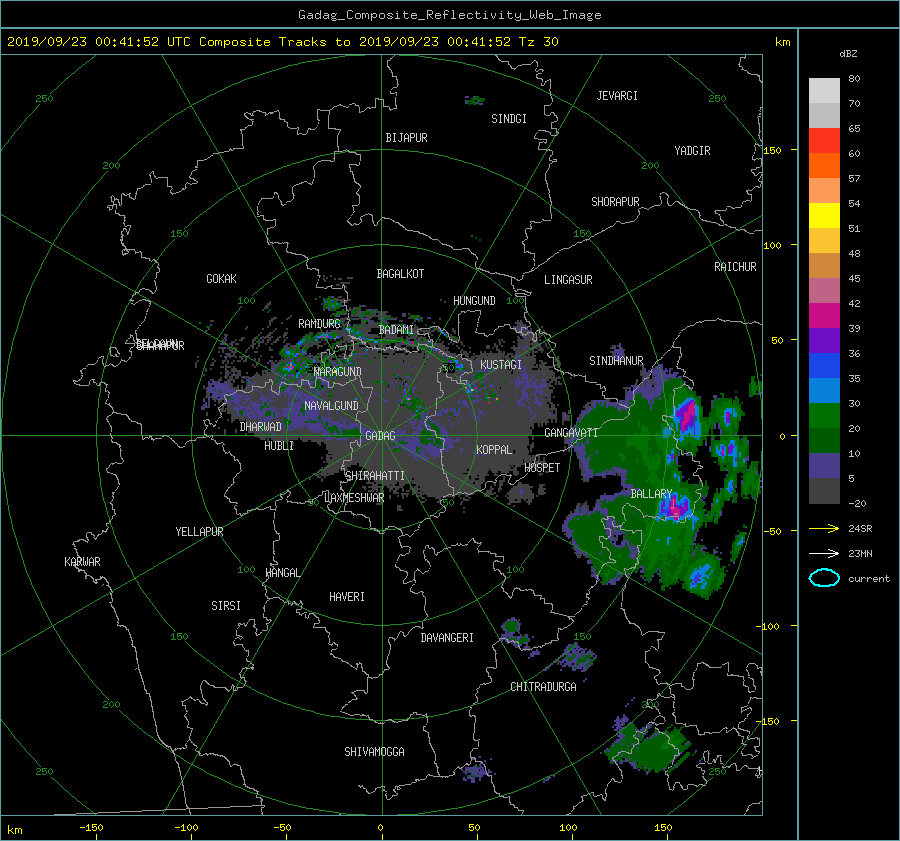The image size is (900, 841).
Task: Select the yellow 51 dBZ color swatch
Action: pyautogui.click(x=824, y=215)
